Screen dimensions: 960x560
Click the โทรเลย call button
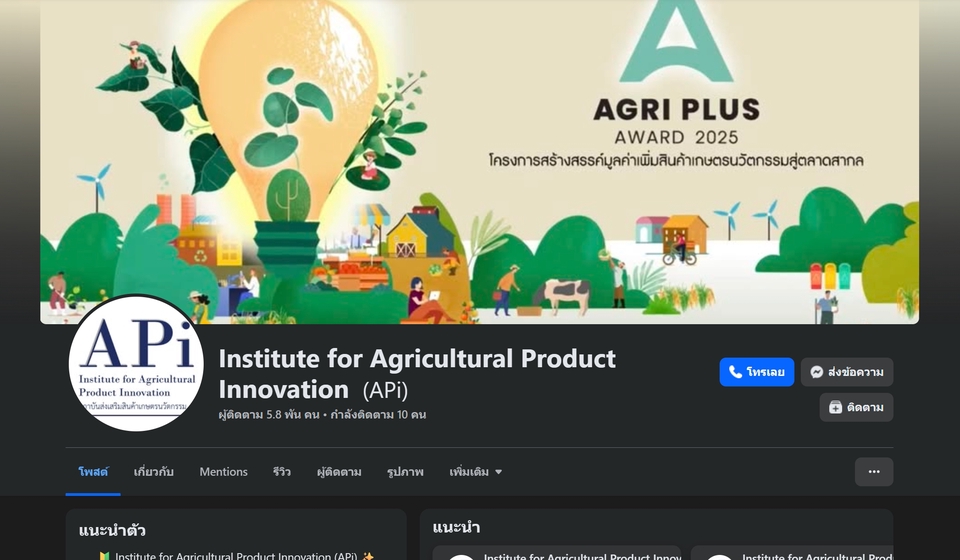(x=757, y=372)
